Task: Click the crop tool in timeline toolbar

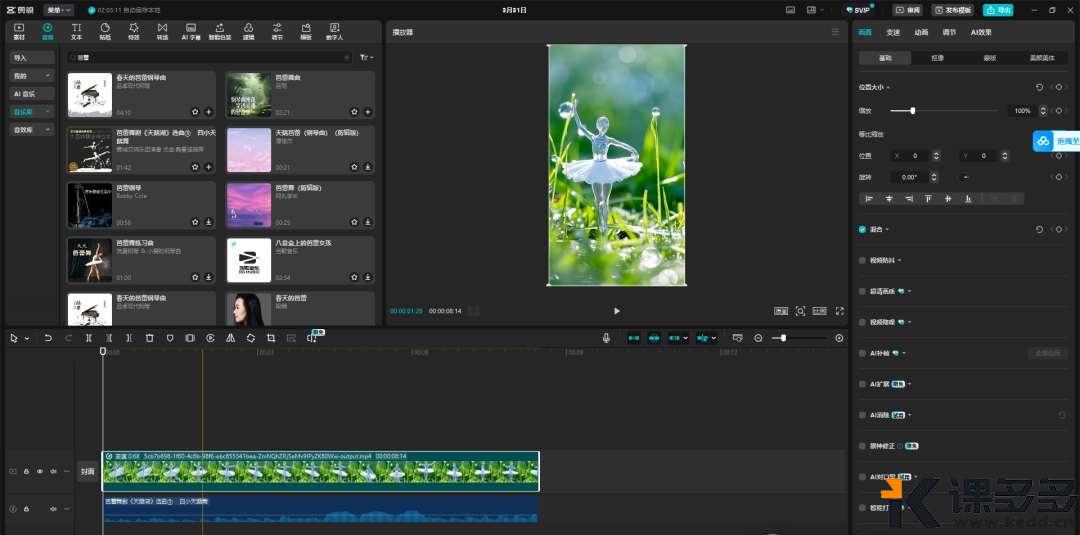Action: [x=271, y=338]
